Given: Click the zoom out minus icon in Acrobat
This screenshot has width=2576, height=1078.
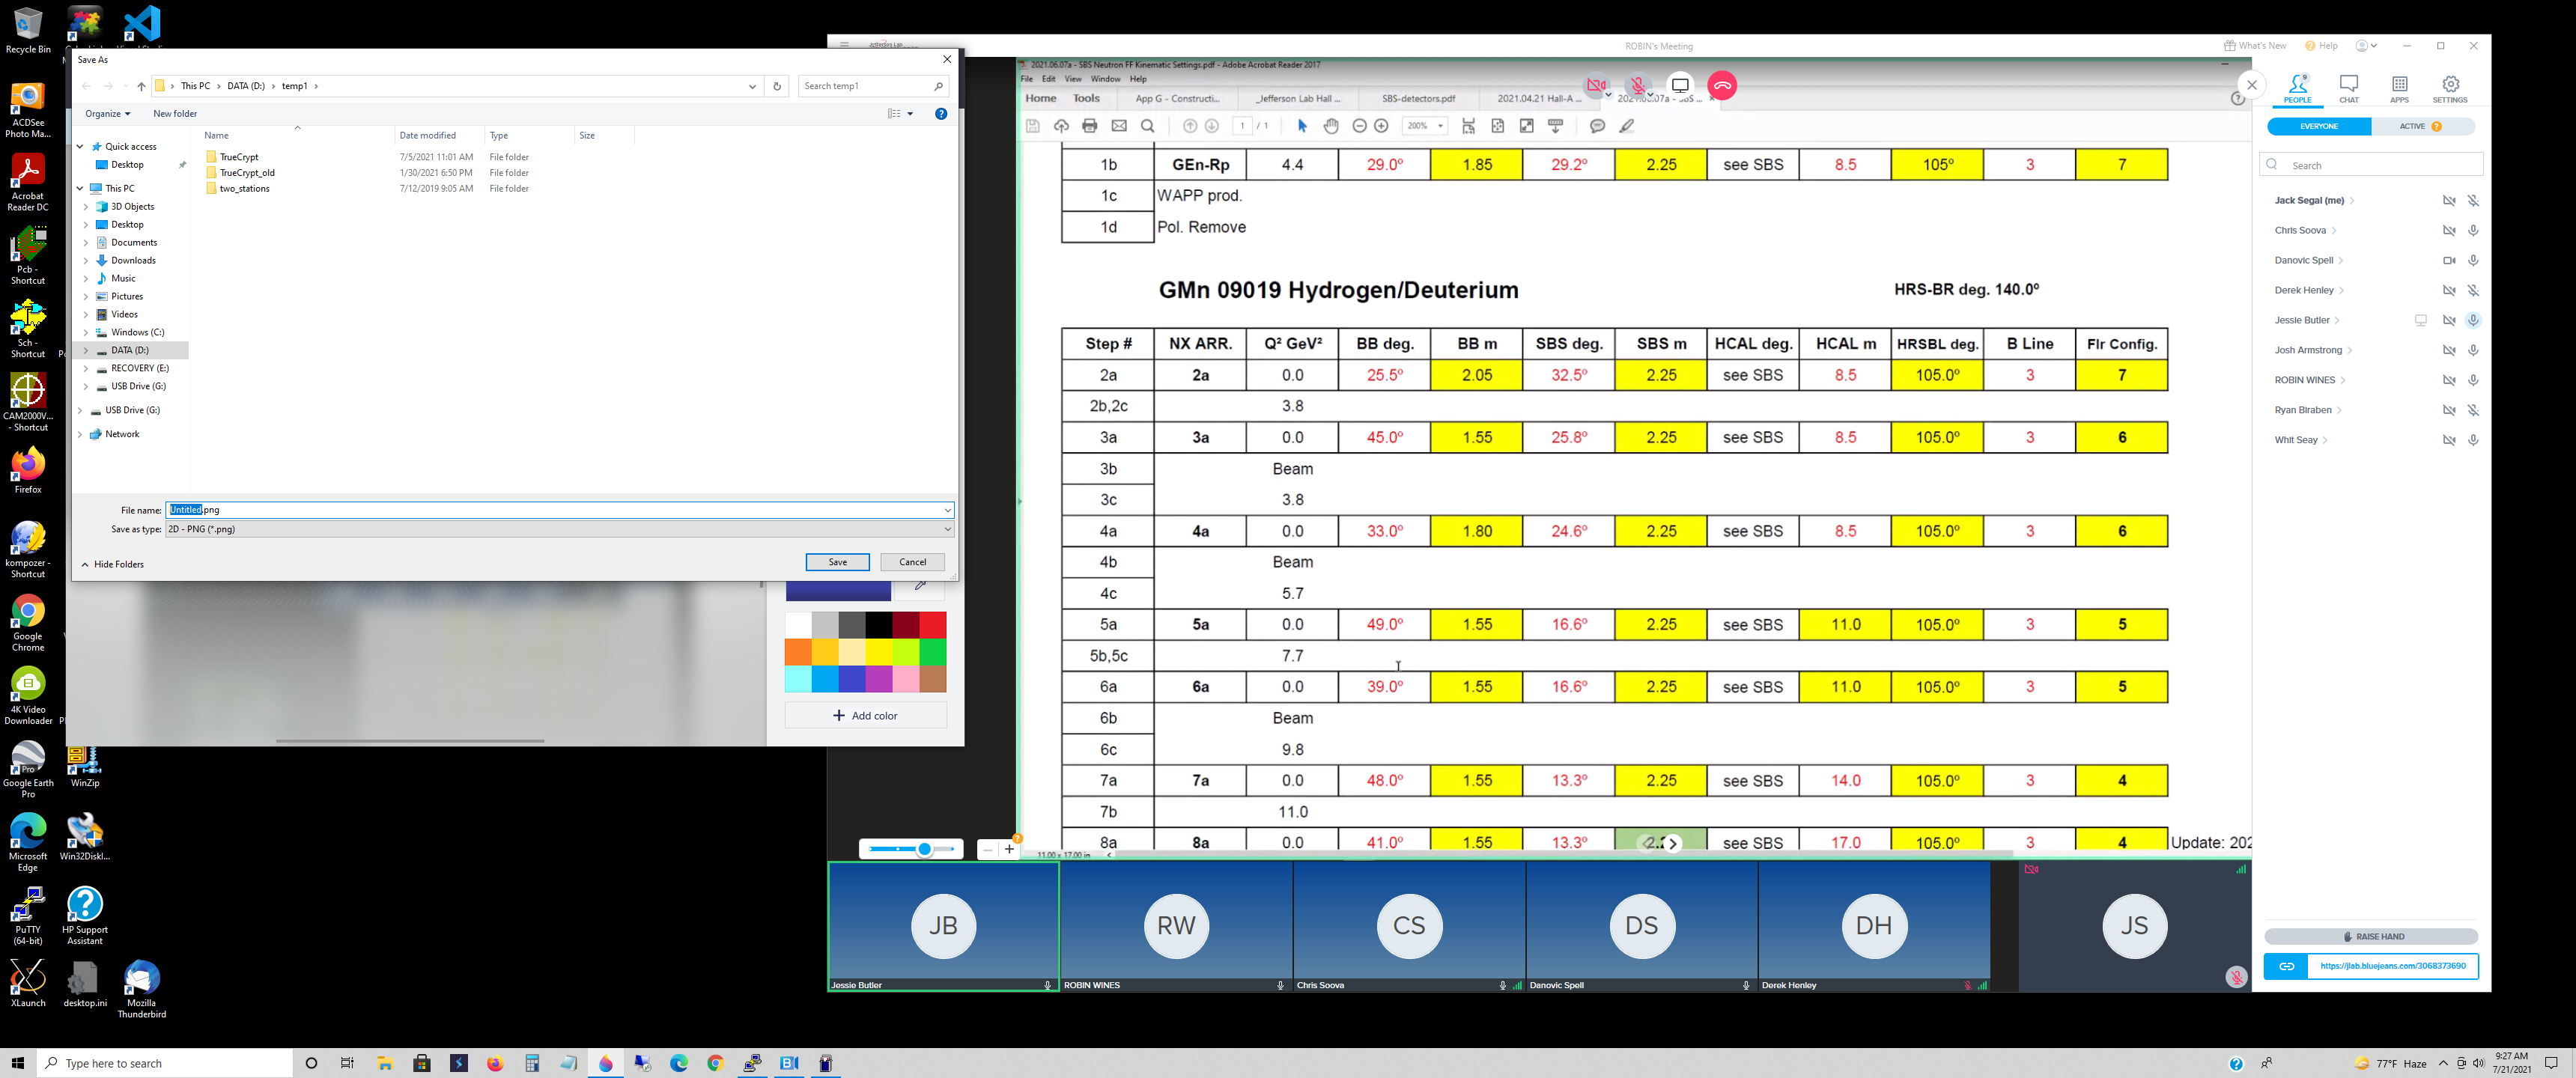Looking at the screenshot, I should pos(1359,126).
